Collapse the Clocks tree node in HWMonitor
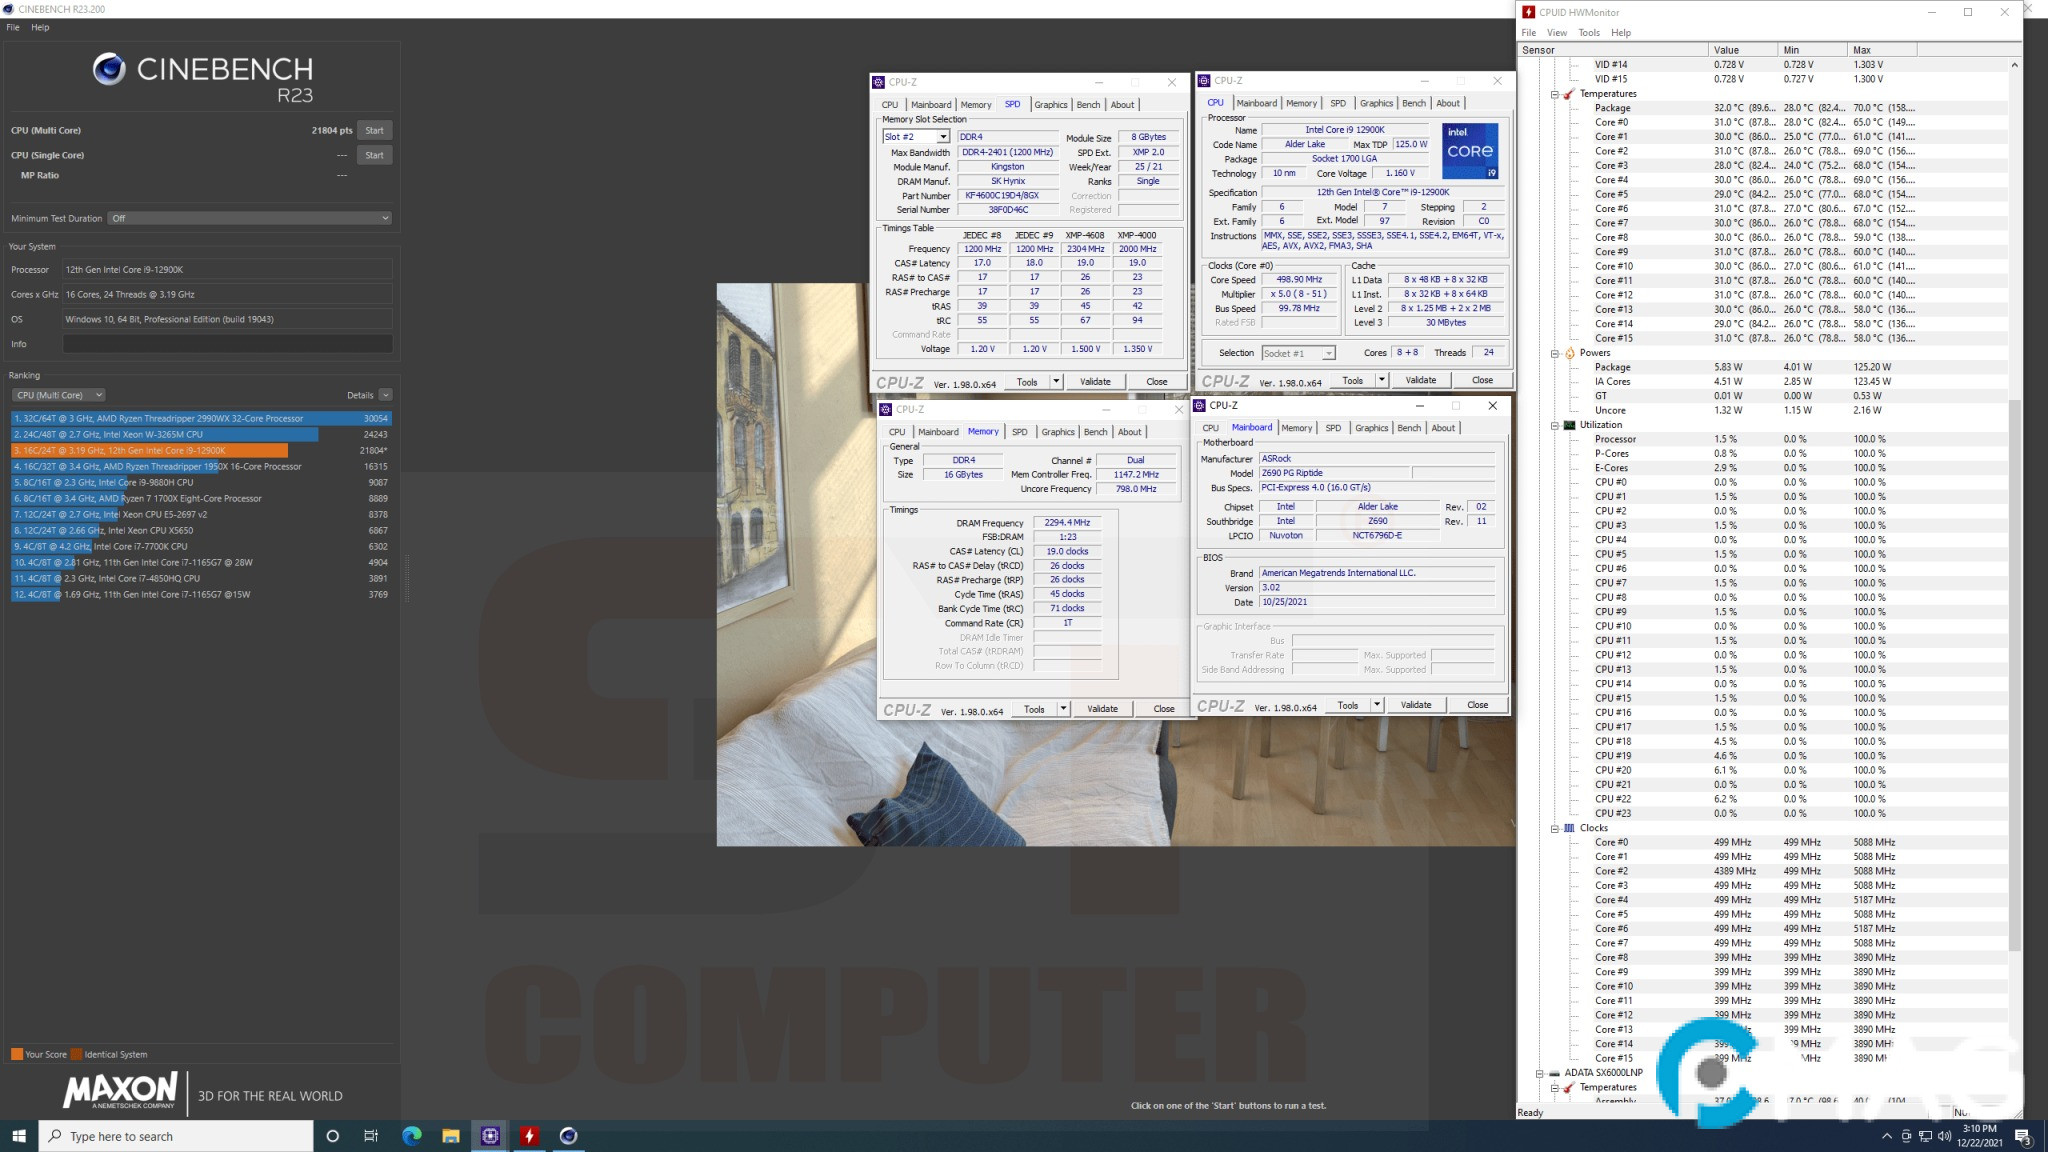2048x1152 pixels. coord(1555,828)
